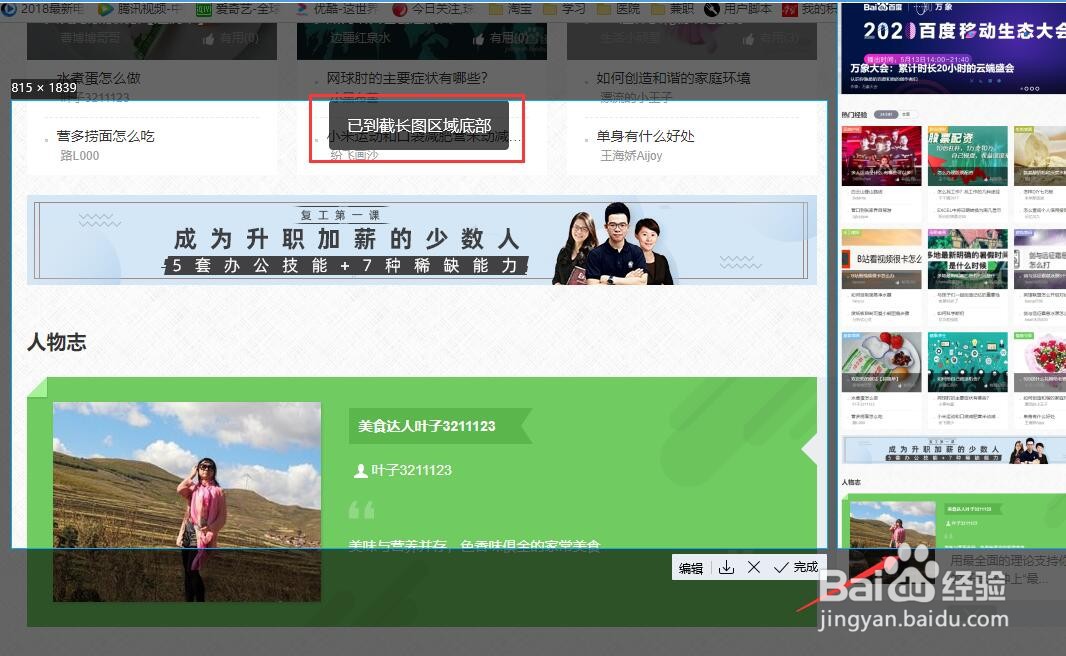Screen dimensions: 1066x656
Task: Open article 荞多捞面怎么吃
Action: pos(105,136)
